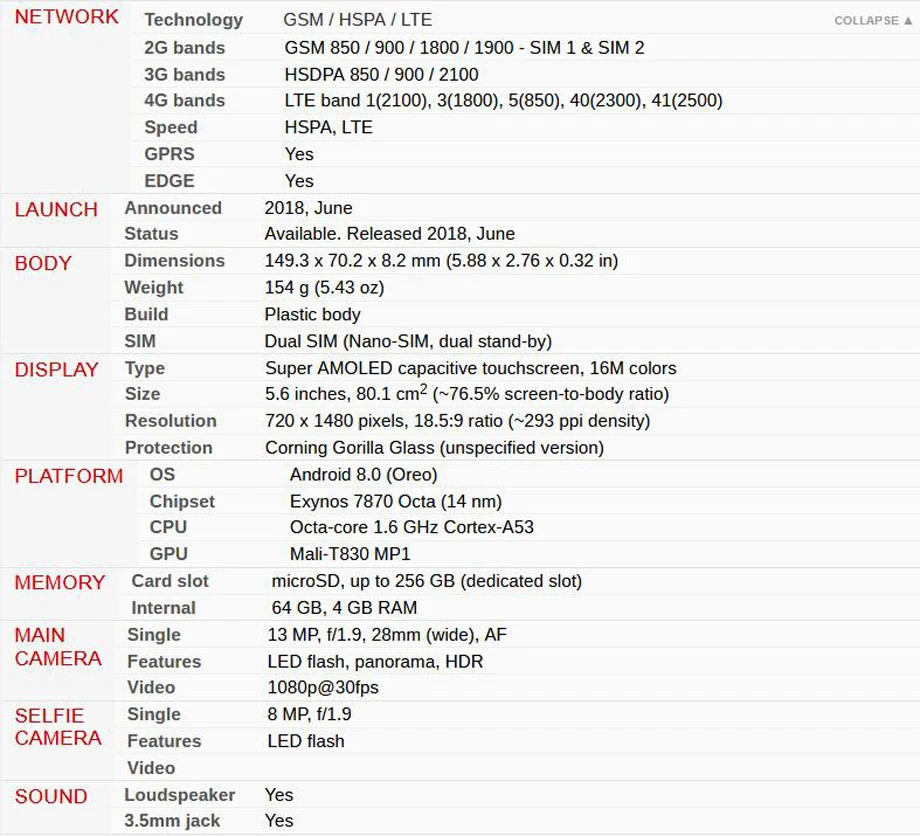Click the Technology label

(x=194, y=20)
